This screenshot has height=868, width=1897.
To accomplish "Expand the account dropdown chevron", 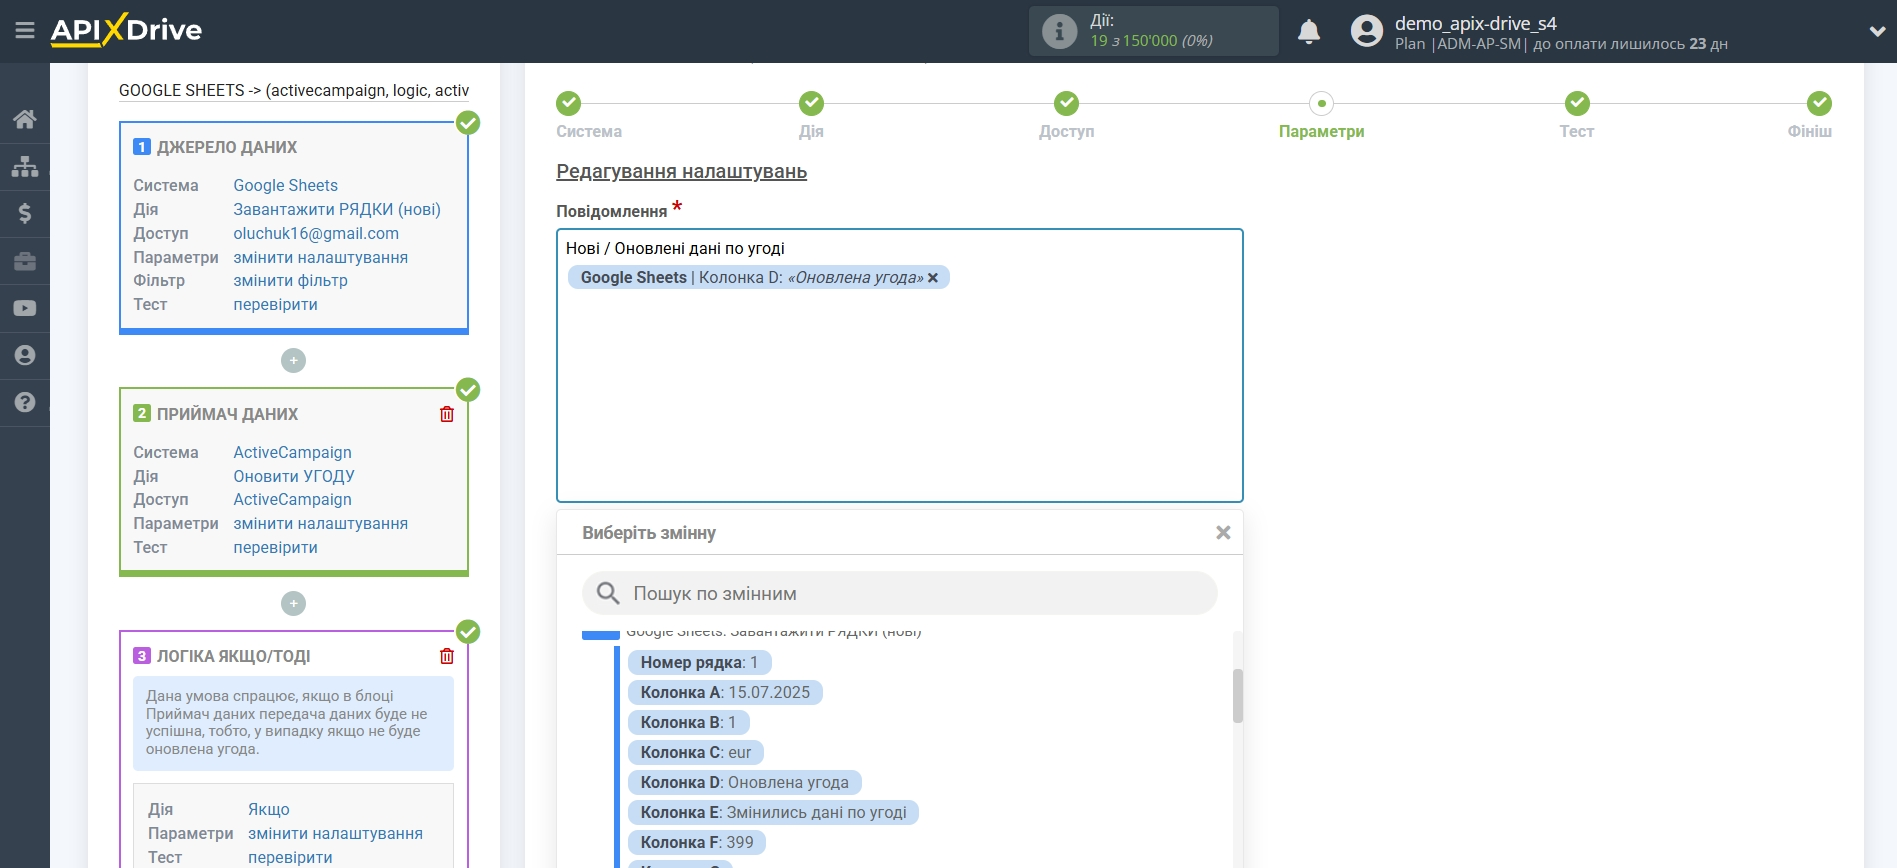I will pos(1877,32).
